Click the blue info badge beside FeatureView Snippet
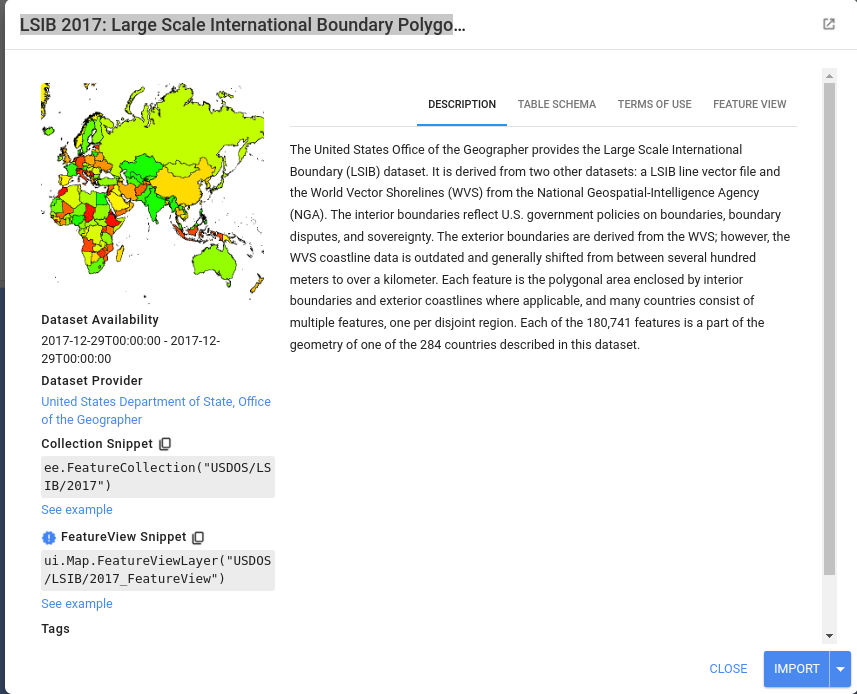Screen dimensions: 857x694 click(x=49, y=538)
